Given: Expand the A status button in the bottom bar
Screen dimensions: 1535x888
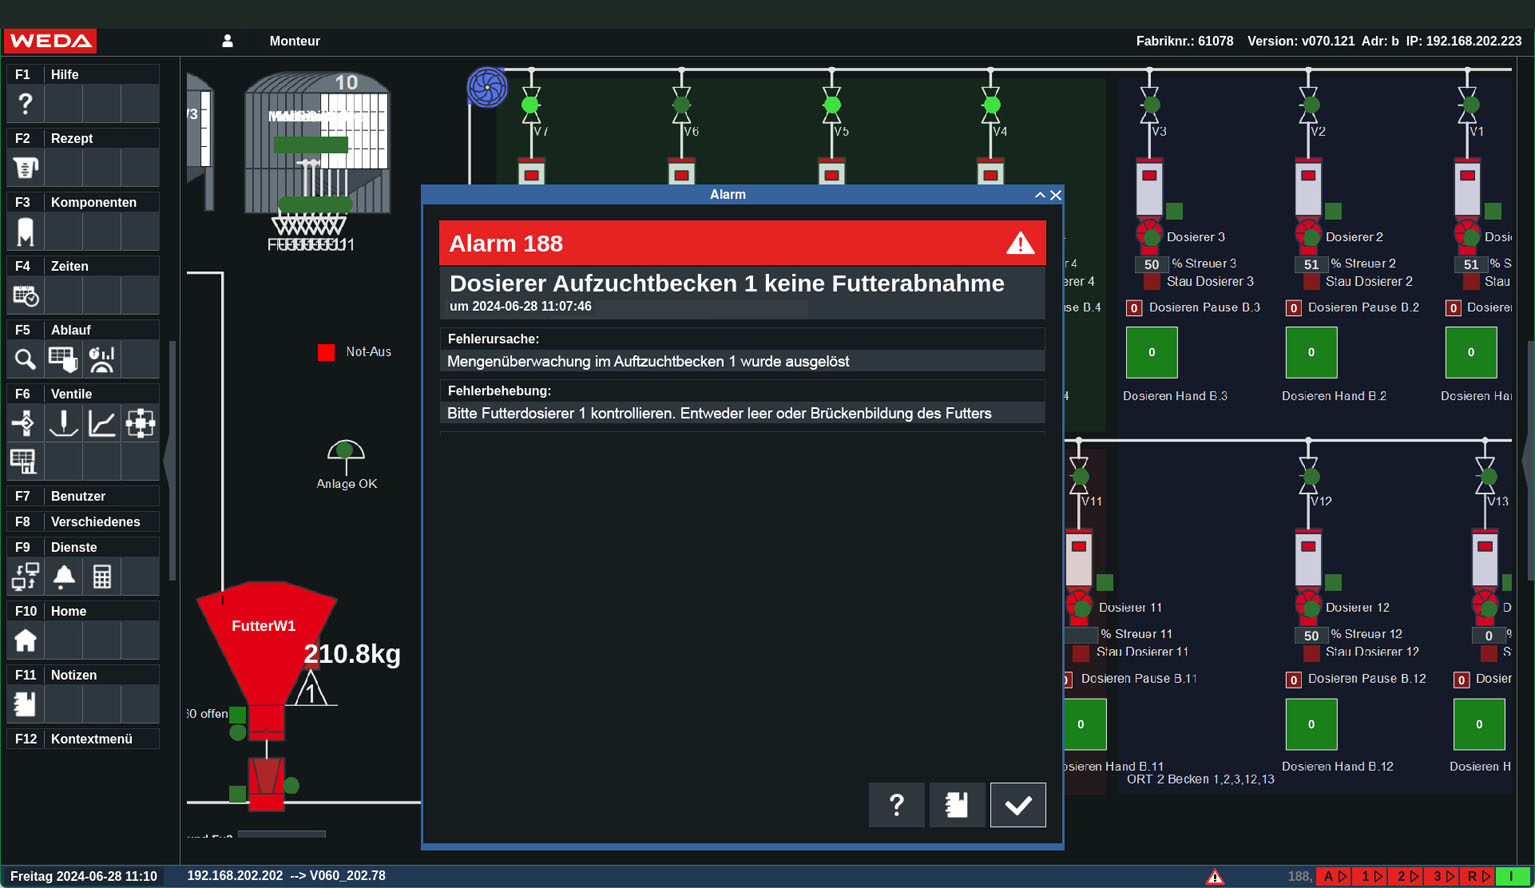Looking at the screenshot, I should click(x=1334, y=877).
